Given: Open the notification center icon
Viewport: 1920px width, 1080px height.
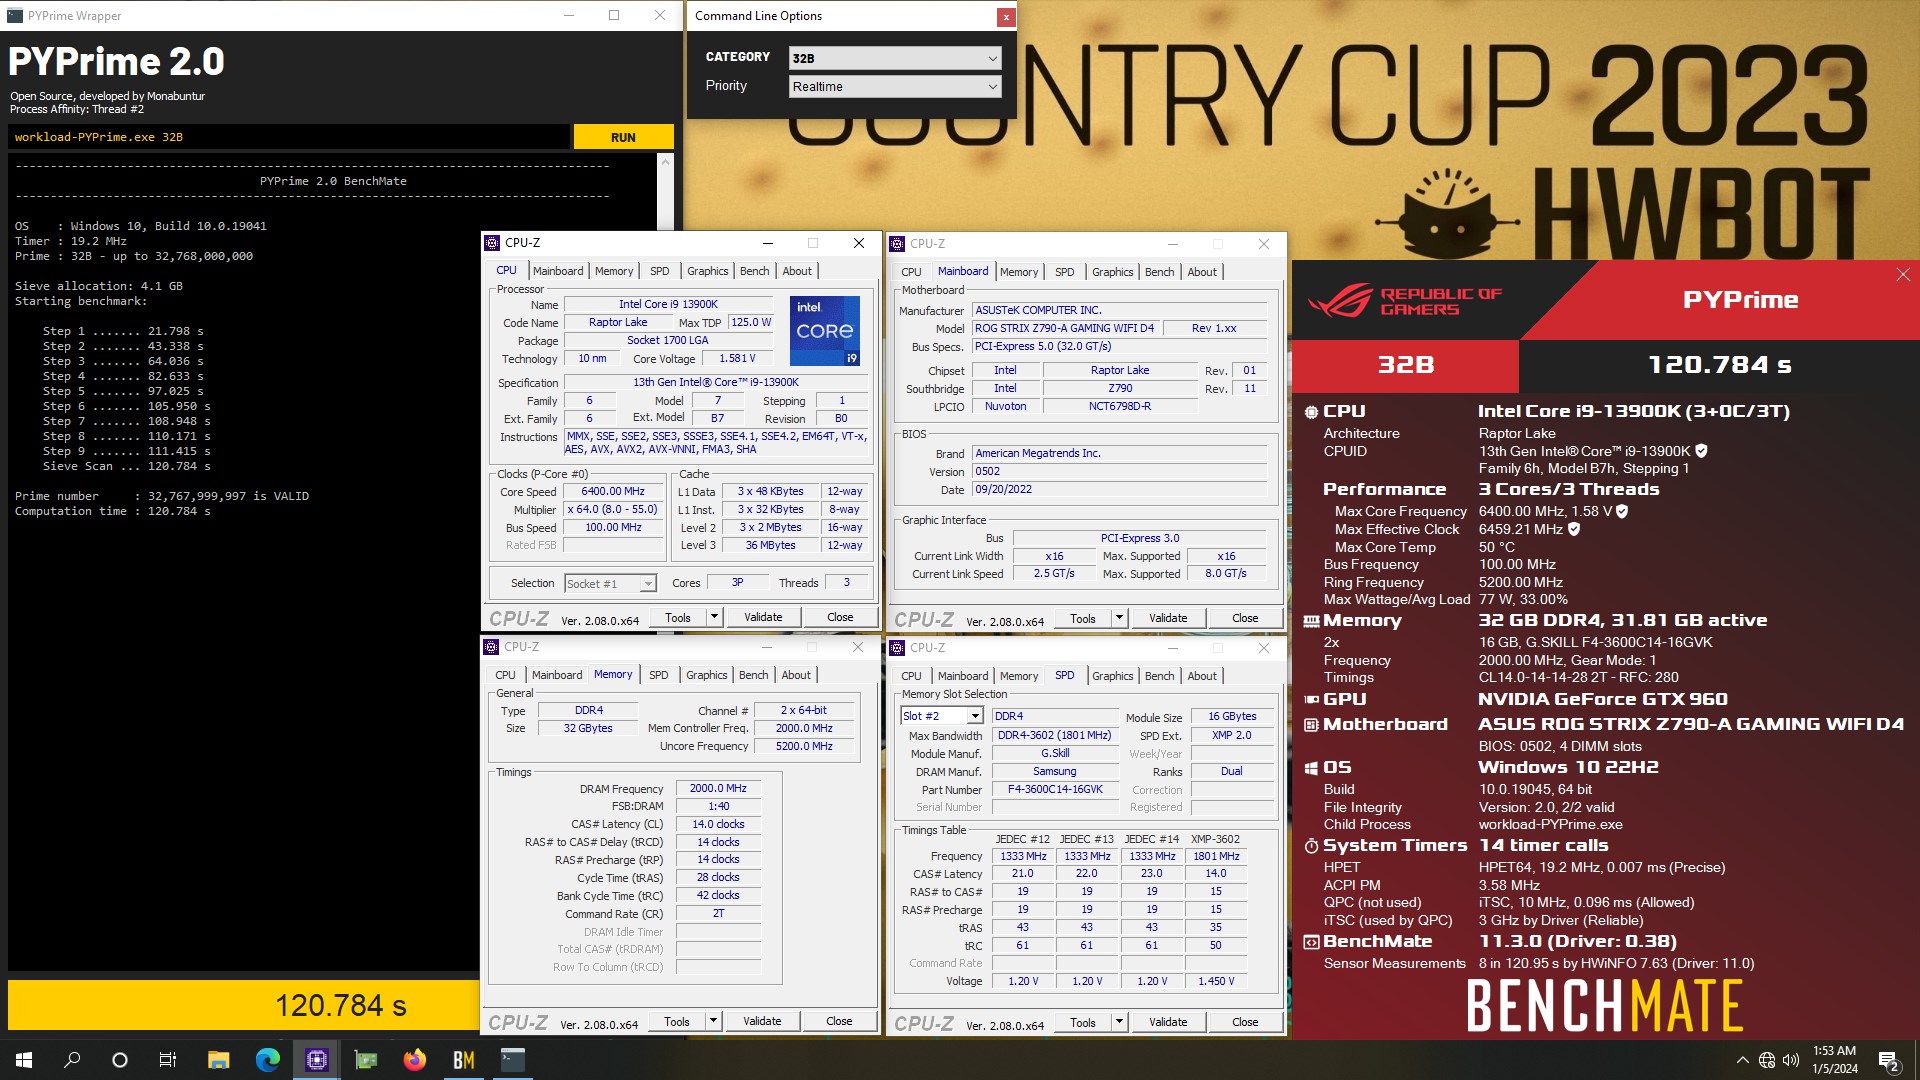Looking at the screenshot, I should pos(1888,1060).
